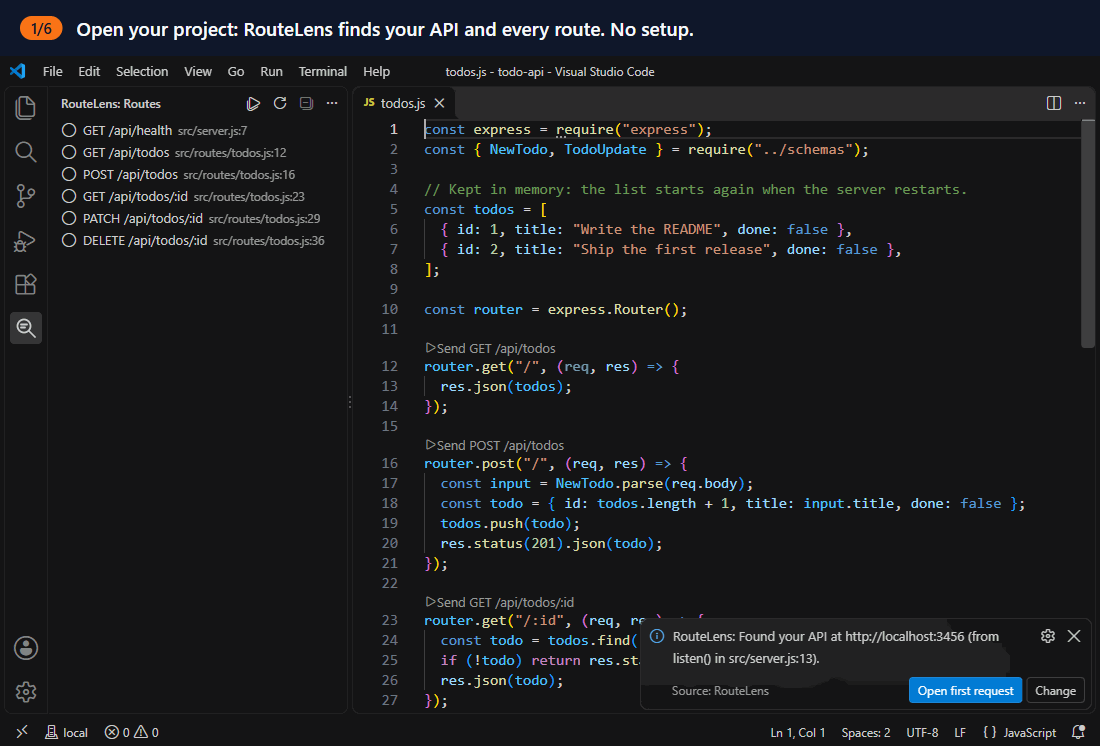Open the Source Control view
This screenshot has height=746, width=1100.
click(25, 196)
